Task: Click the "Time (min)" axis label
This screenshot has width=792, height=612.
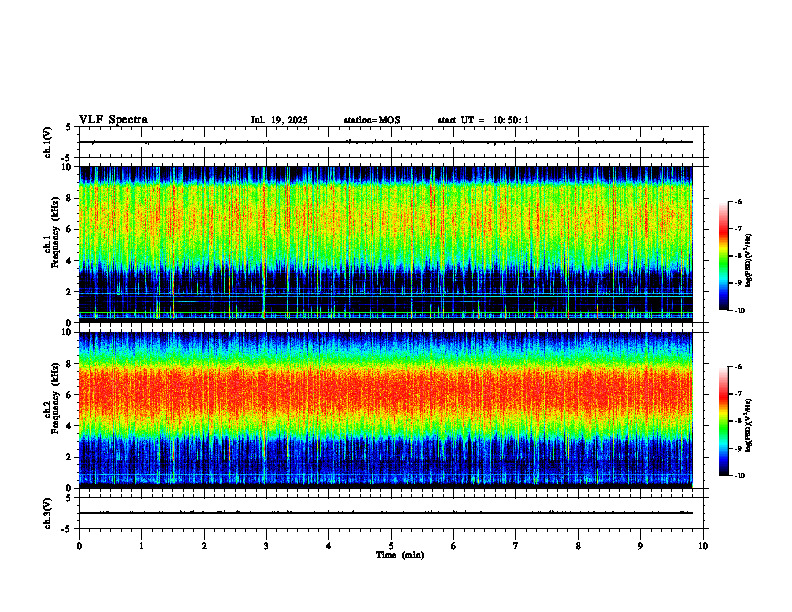Action: click(x=400, y=555)
